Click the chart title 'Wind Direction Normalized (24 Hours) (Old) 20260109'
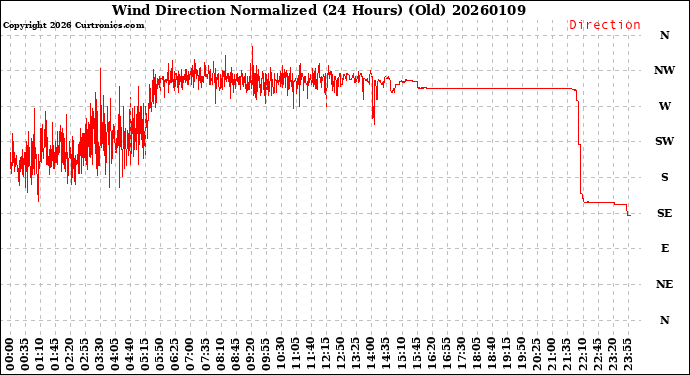690x375 pixels. (319, 10)
